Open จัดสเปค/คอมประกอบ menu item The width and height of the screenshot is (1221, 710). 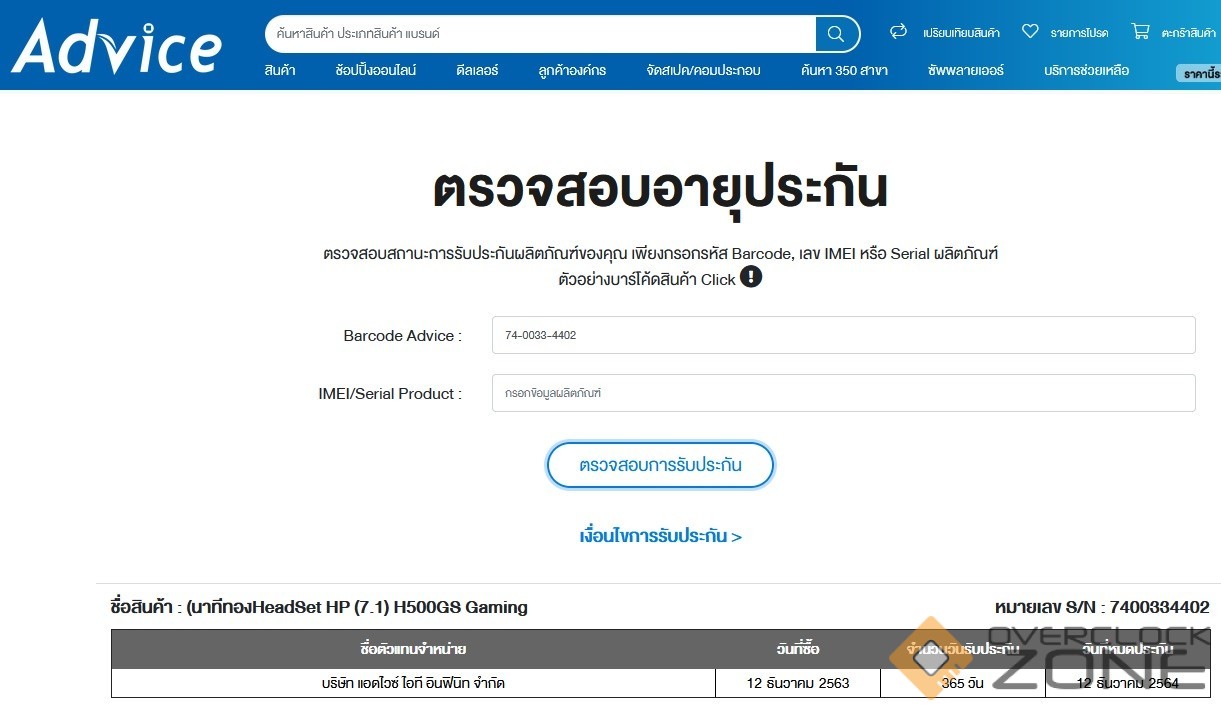[x=703, y=70]
